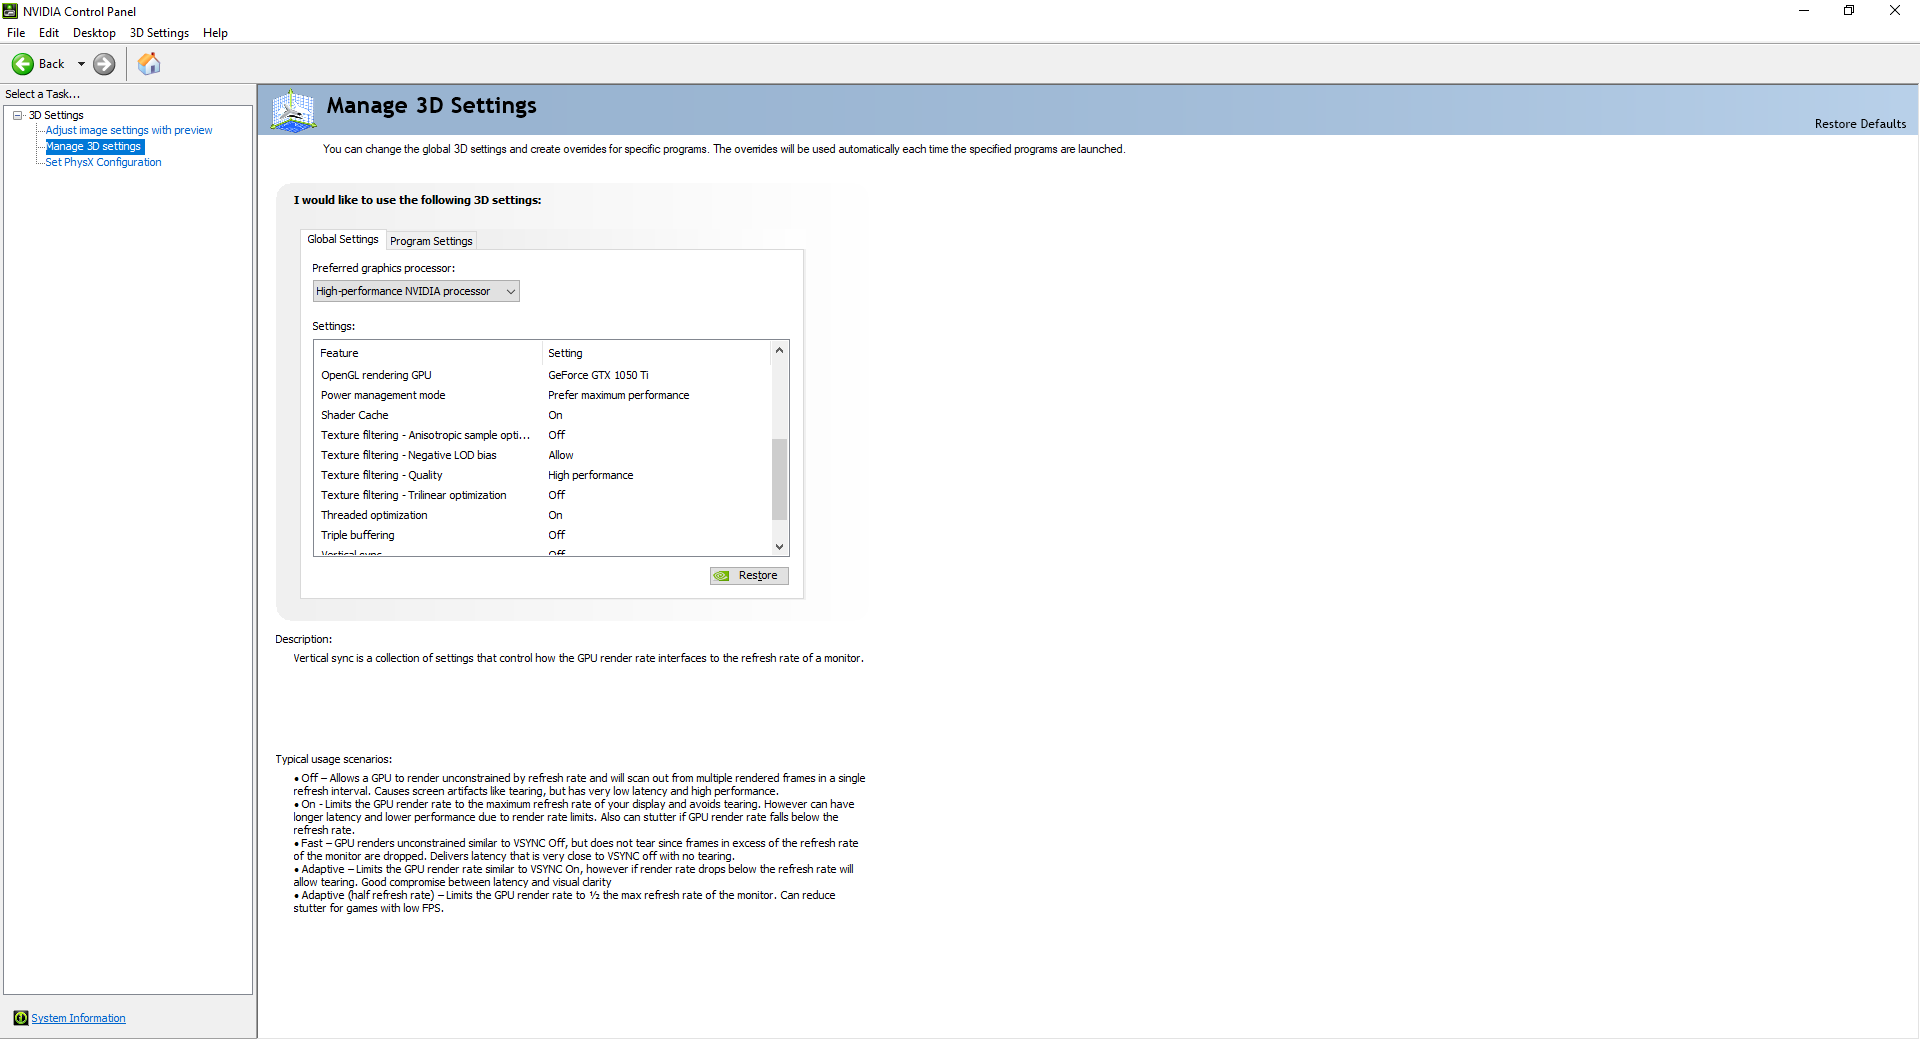Viewport: 1920px width, 1040px height.
Task: Click the Feature column header
Action: click(428, 353)
